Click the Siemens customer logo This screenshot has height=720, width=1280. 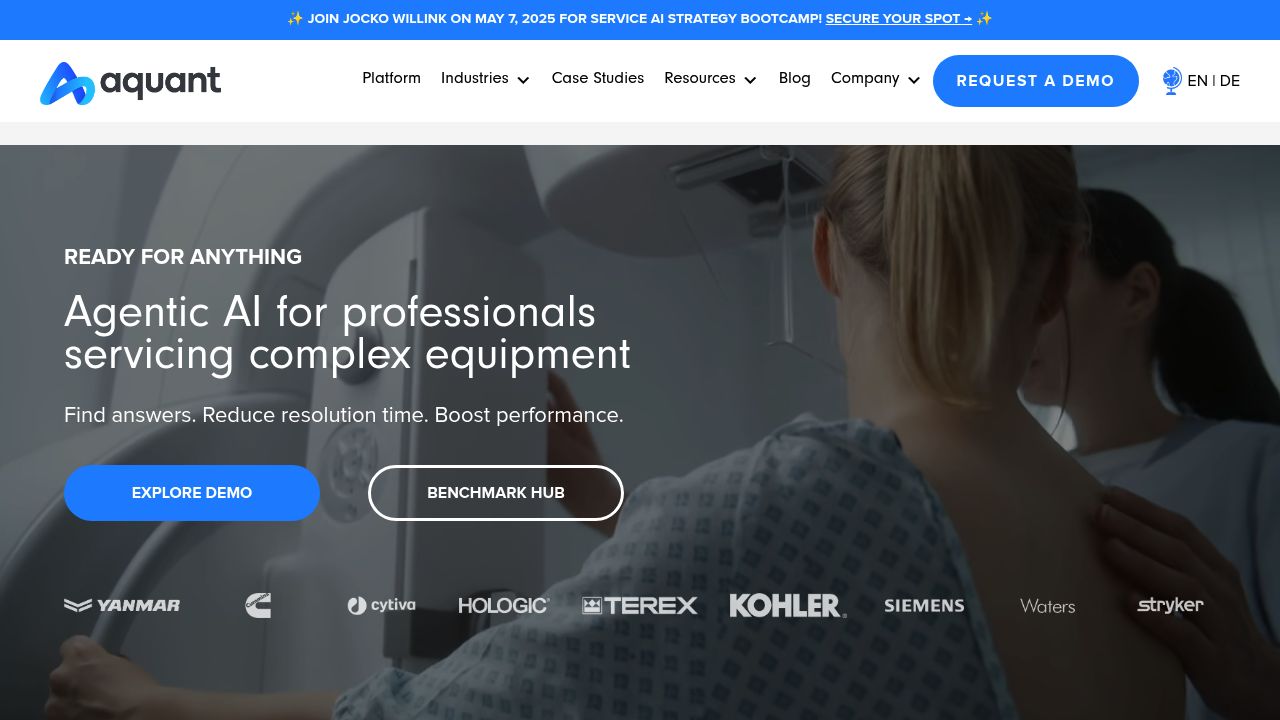tap(924, 605)
